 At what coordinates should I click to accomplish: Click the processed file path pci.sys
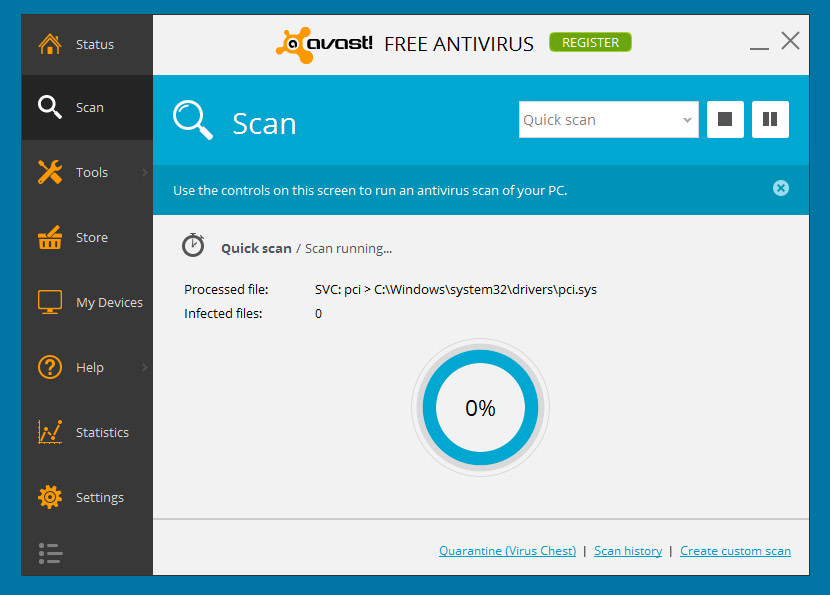point(456,290)
